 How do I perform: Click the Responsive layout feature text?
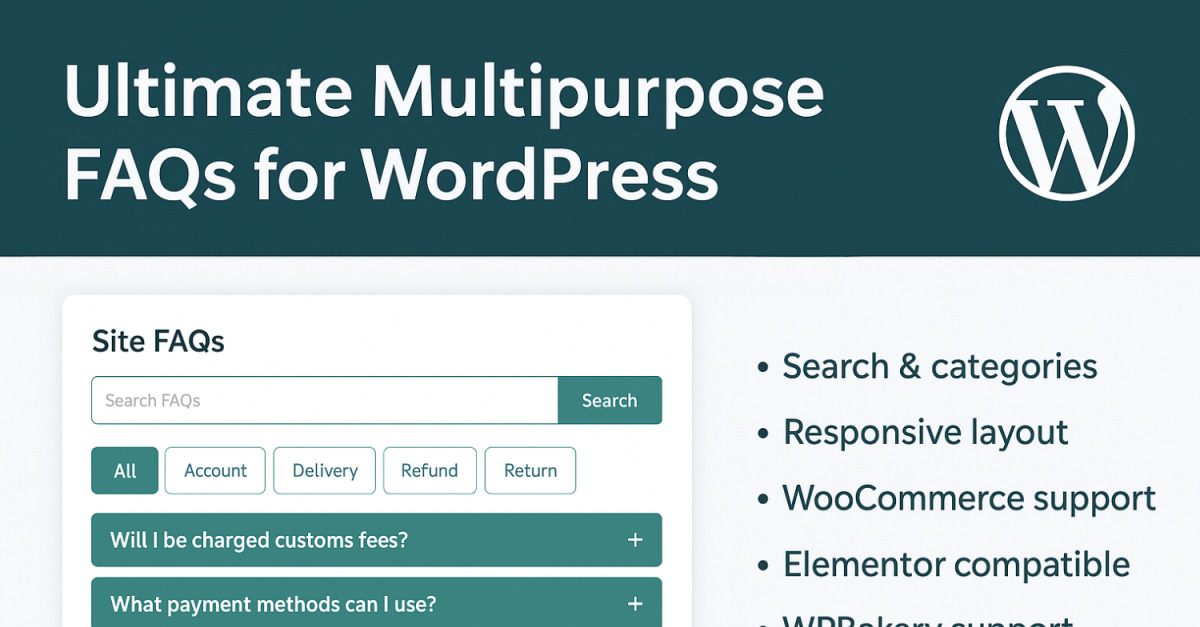coord(925,432)
